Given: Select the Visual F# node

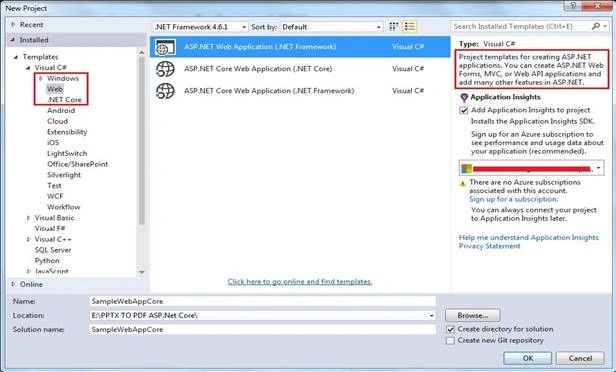Looking at the screenshot, I should (x=50, y=228).
